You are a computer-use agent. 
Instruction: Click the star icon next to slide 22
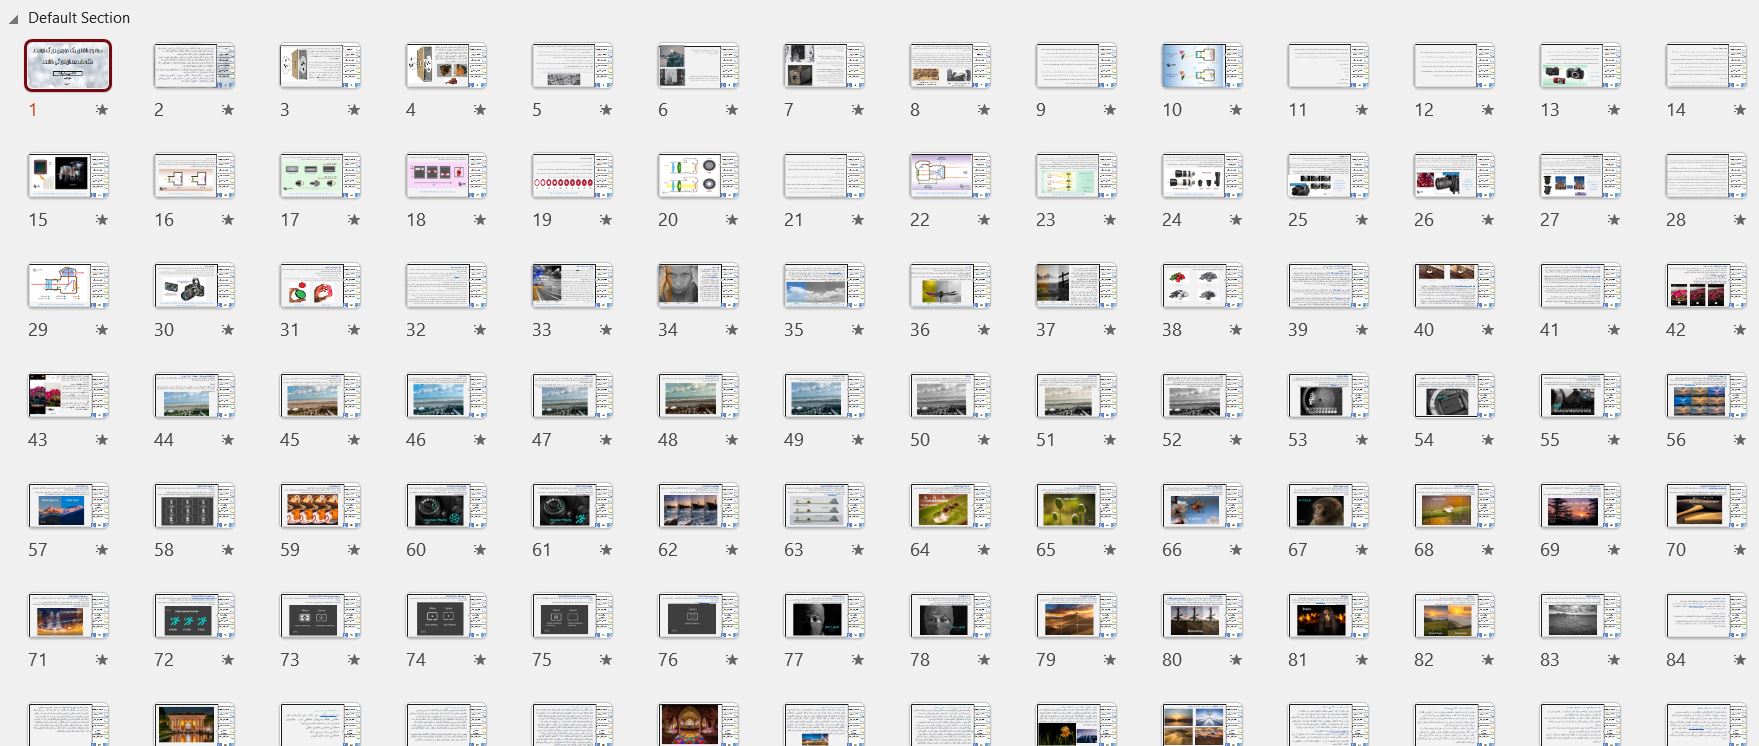(x=984, y=220)
